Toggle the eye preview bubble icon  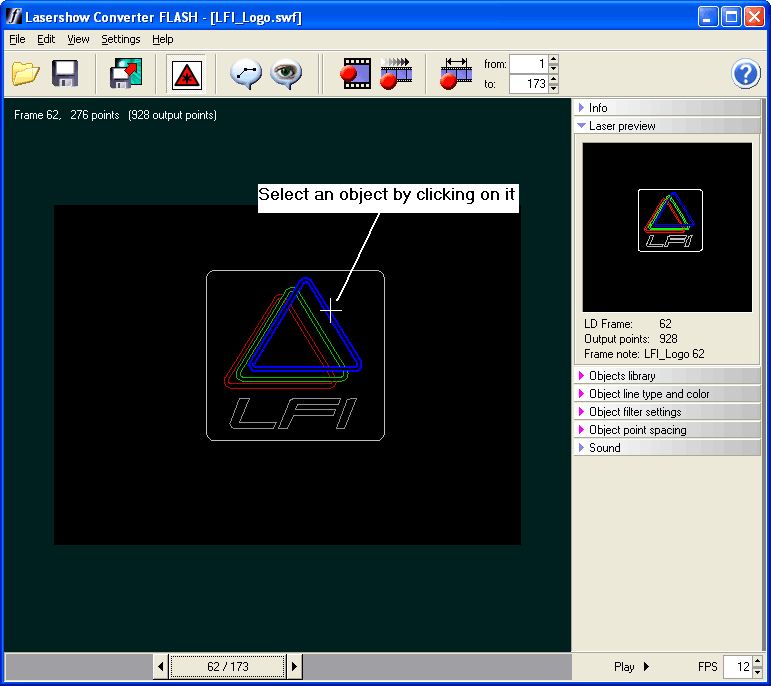pos(286,74)
